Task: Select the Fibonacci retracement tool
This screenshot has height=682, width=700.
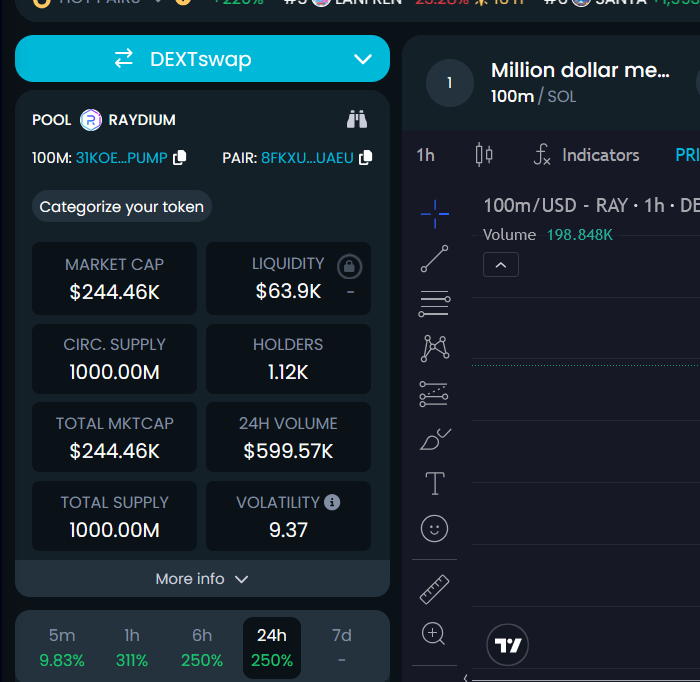Action: (435, 304)
